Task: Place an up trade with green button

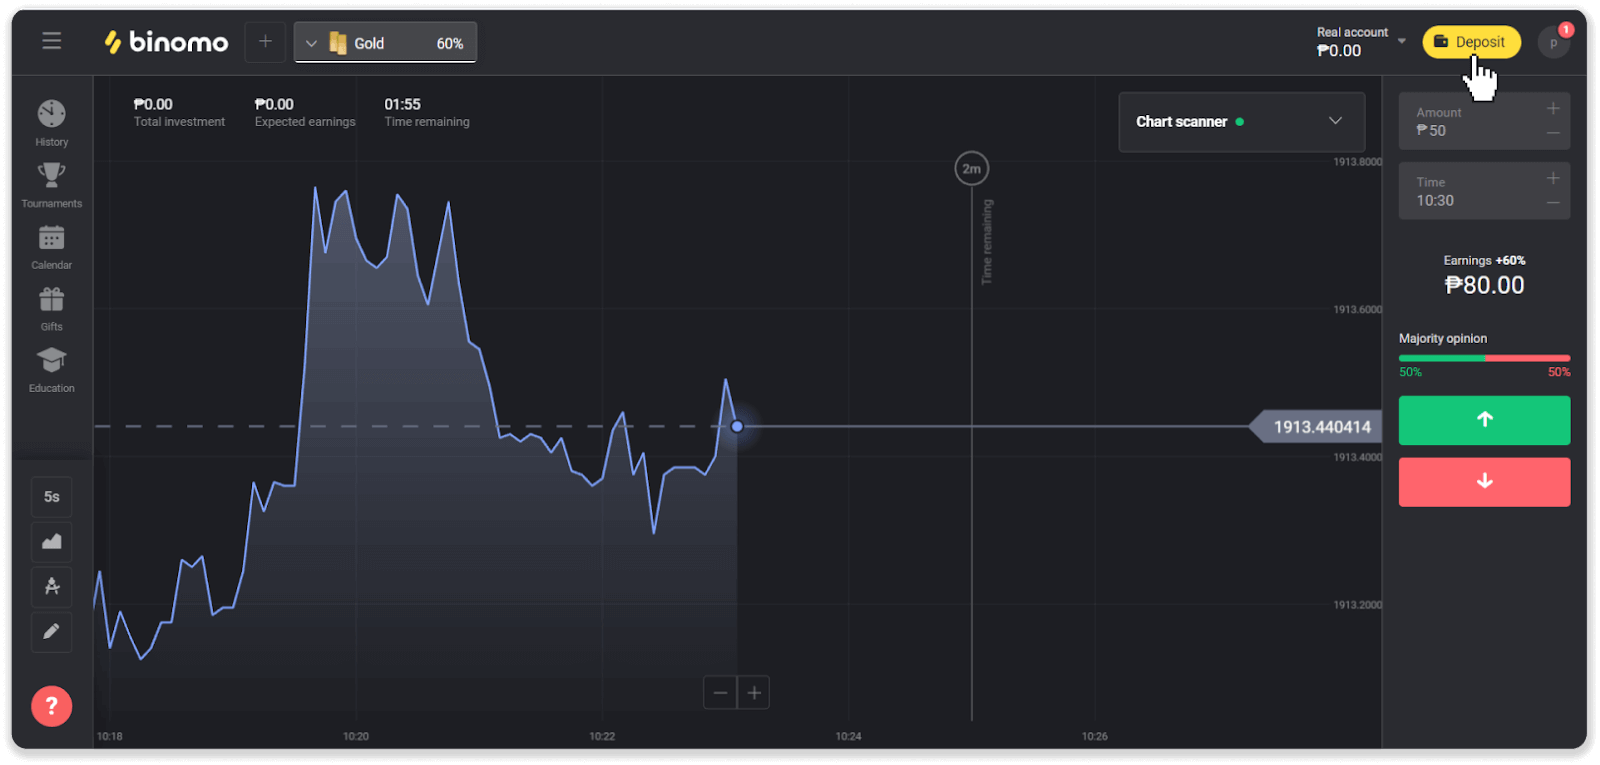Action: (1484, 420)
